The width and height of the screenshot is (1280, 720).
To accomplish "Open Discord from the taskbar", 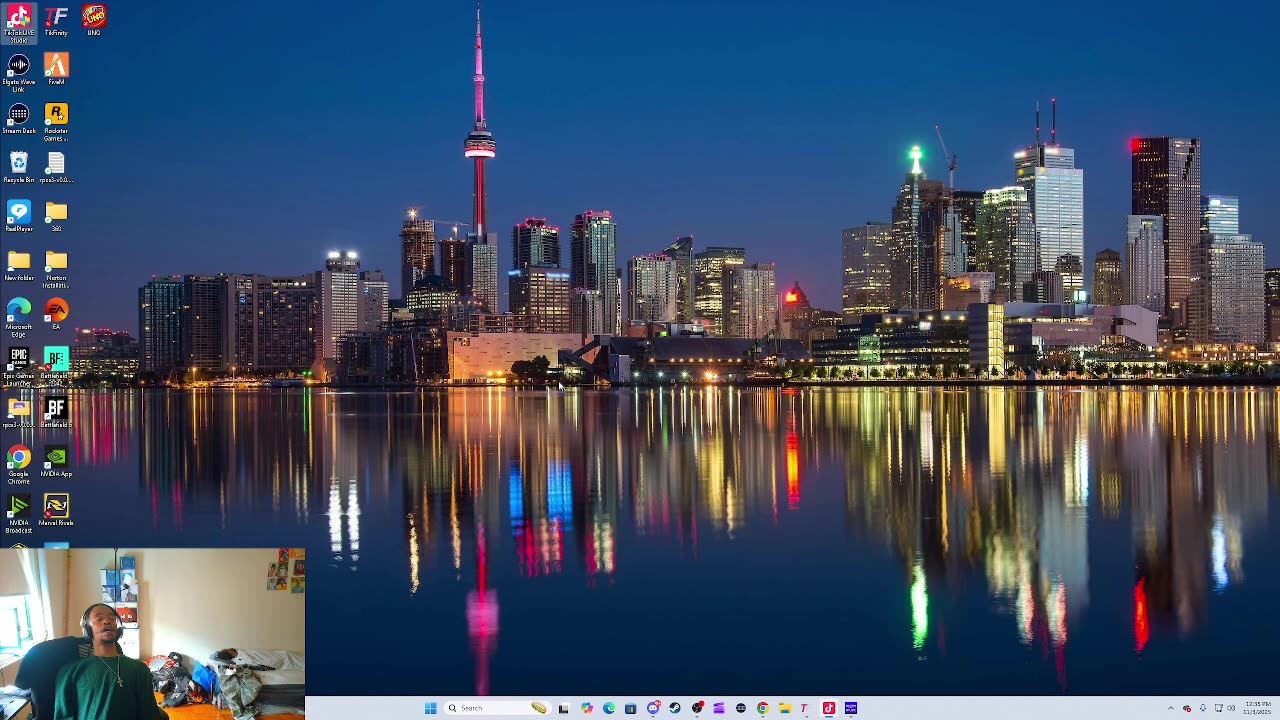I will [x=653, y=708].
